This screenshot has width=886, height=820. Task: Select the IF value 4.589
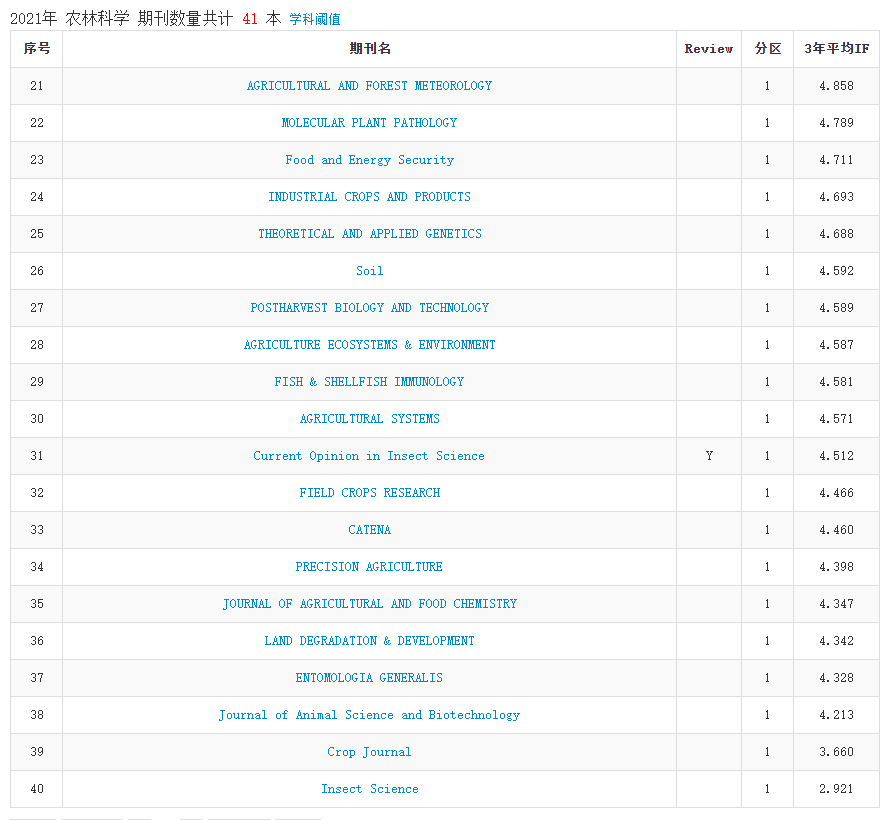pos(836,308)
